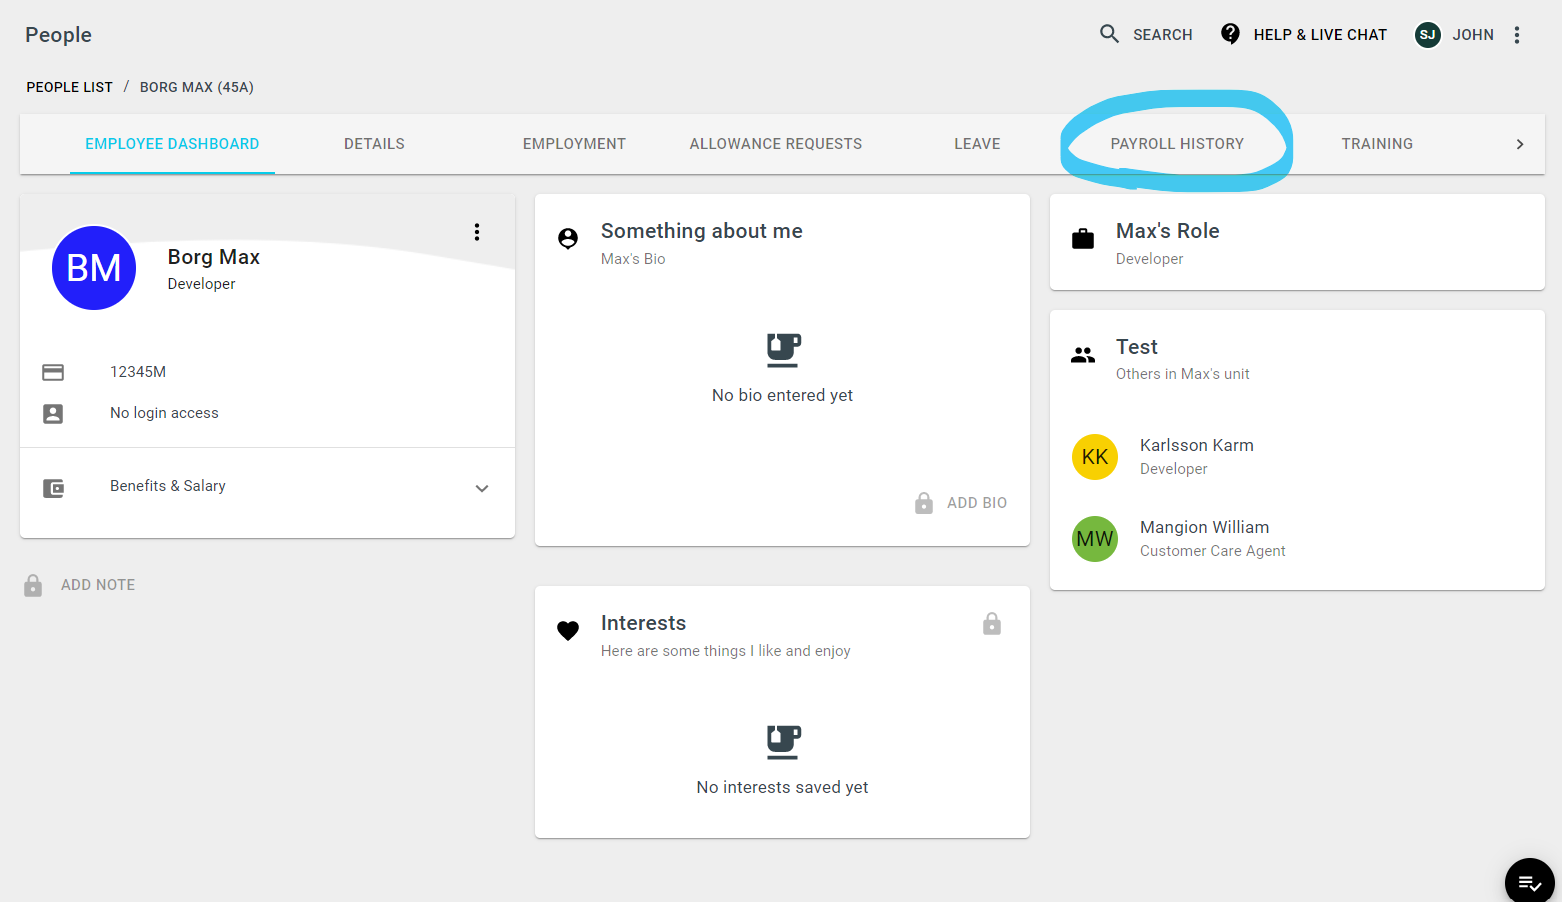Viewport: 1562px width, 902px height.
Task: Click the KK avatar for Karlsson Karm
Action: [x=1095, y=457]
